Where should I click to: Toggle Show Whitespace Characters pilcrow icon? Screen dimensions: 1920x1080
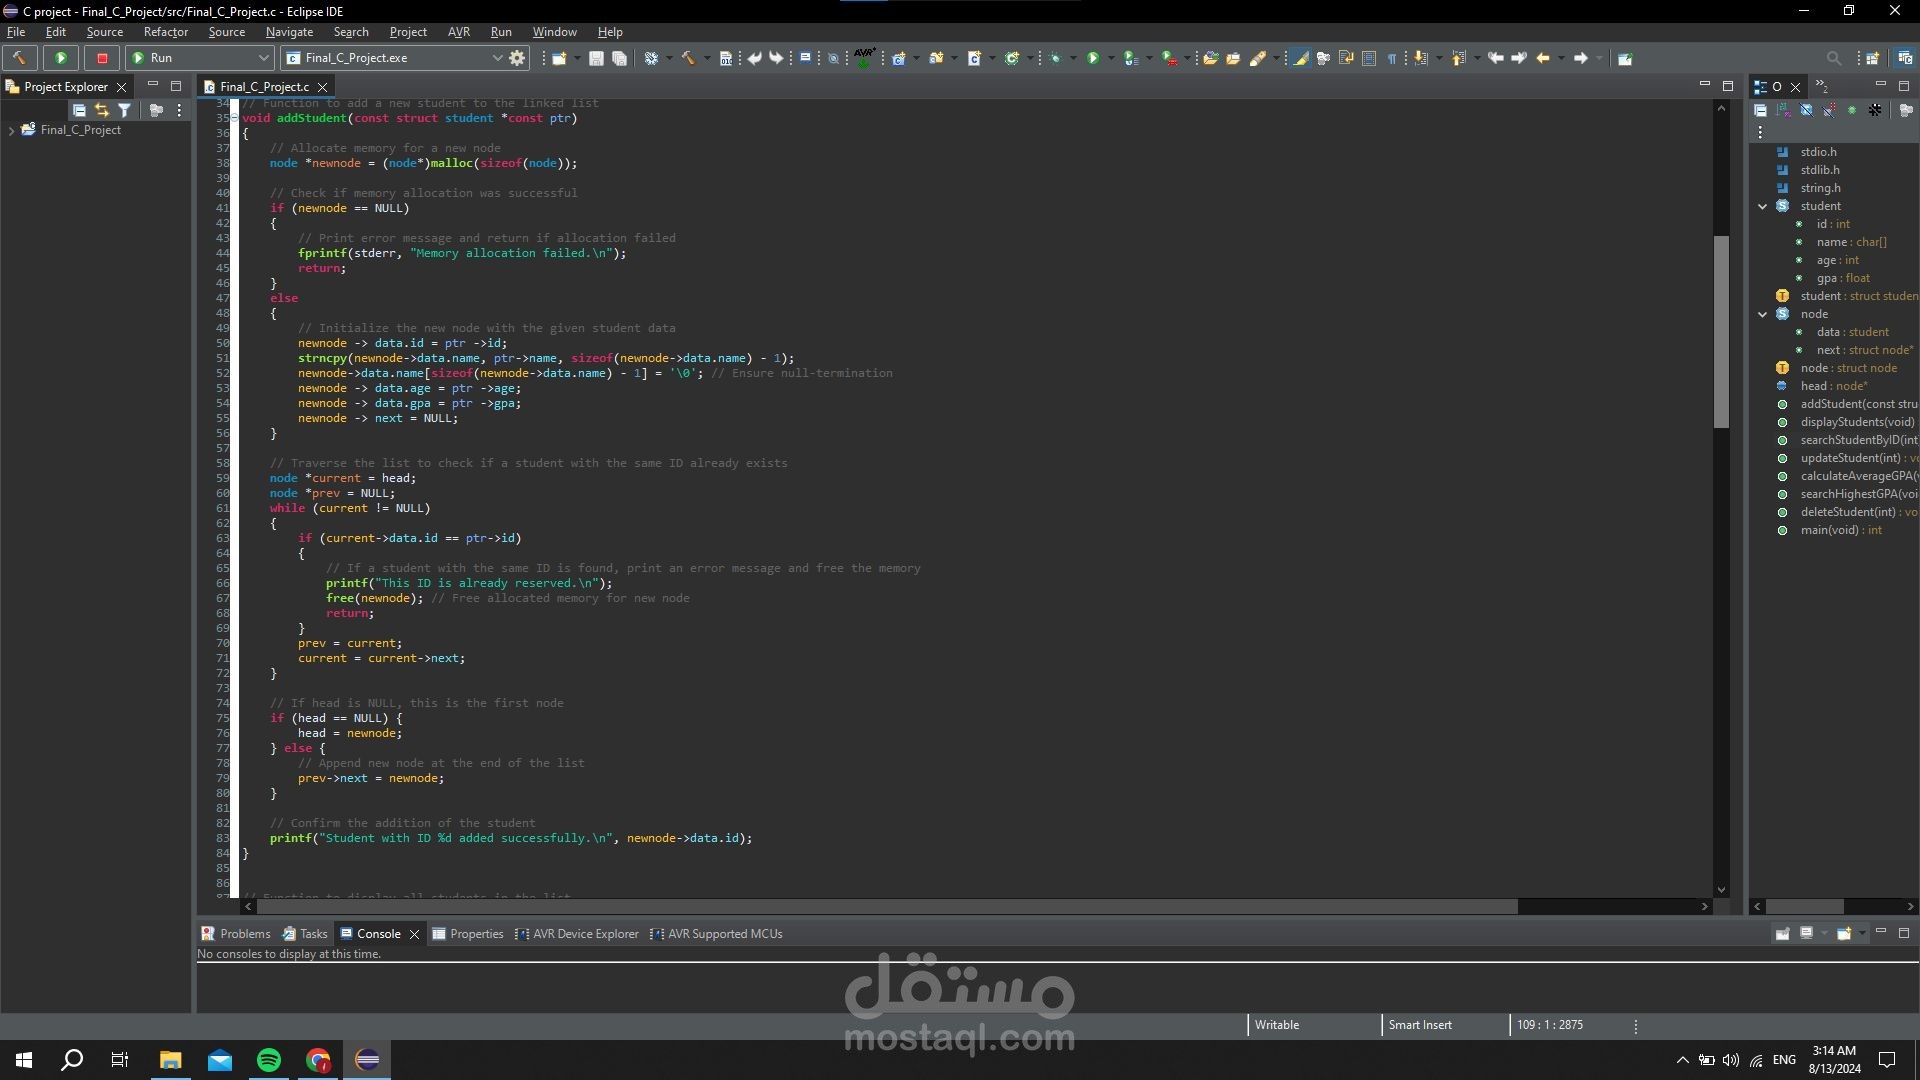(1392, 58)
